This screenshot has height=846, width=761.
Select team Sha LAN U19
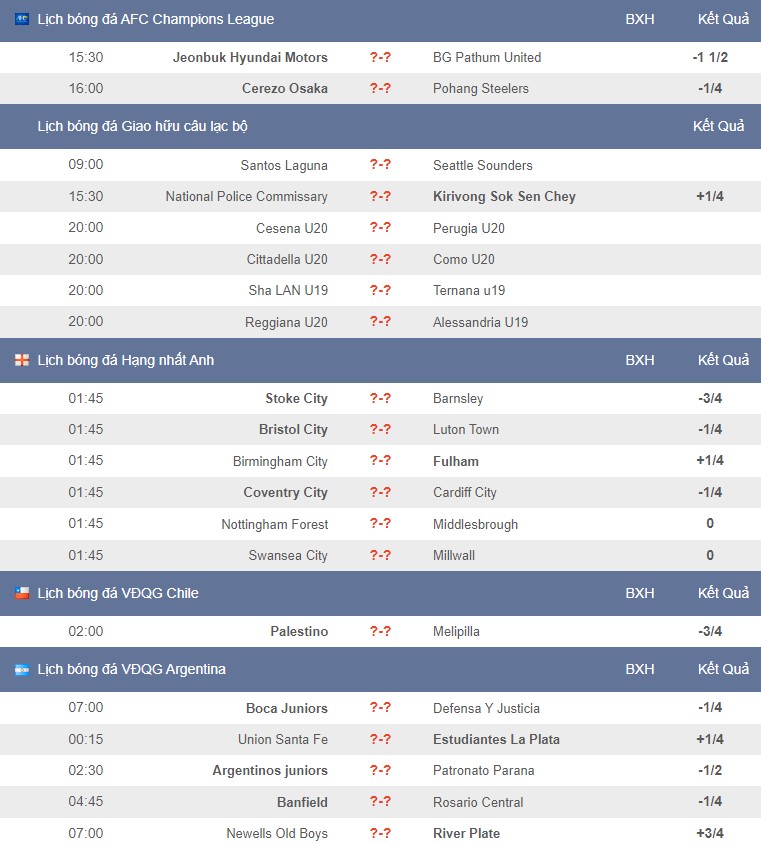288,290
